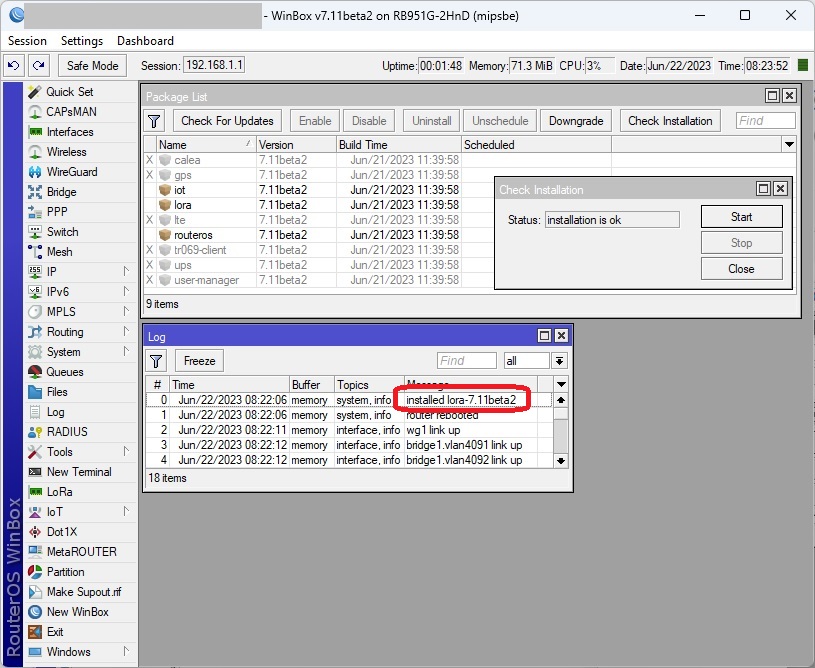
Task: Open Partition menu
Action: pos(65,572)
